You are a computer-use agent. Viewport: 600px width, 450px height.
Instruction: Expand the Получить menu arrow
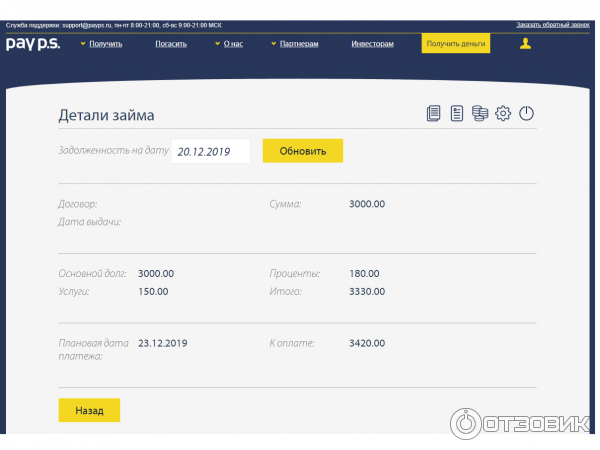tap(82, 44)
